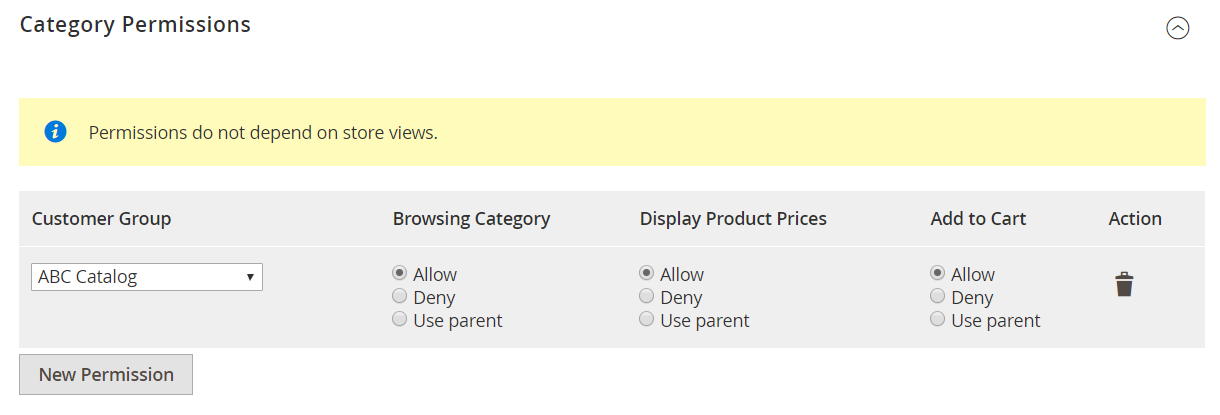The width and height of the screenshot is (1220, 415).
Task: Open the ABC Catalog customer group dropdown
Action: [147, 277]
